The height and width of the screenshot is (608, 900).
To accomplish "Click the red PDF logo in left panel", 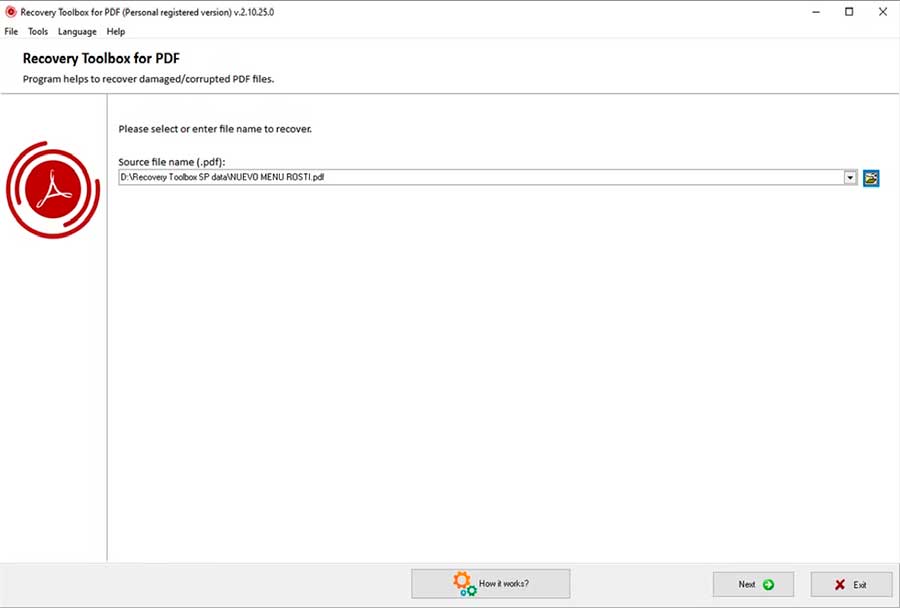I will coord(52,189).
